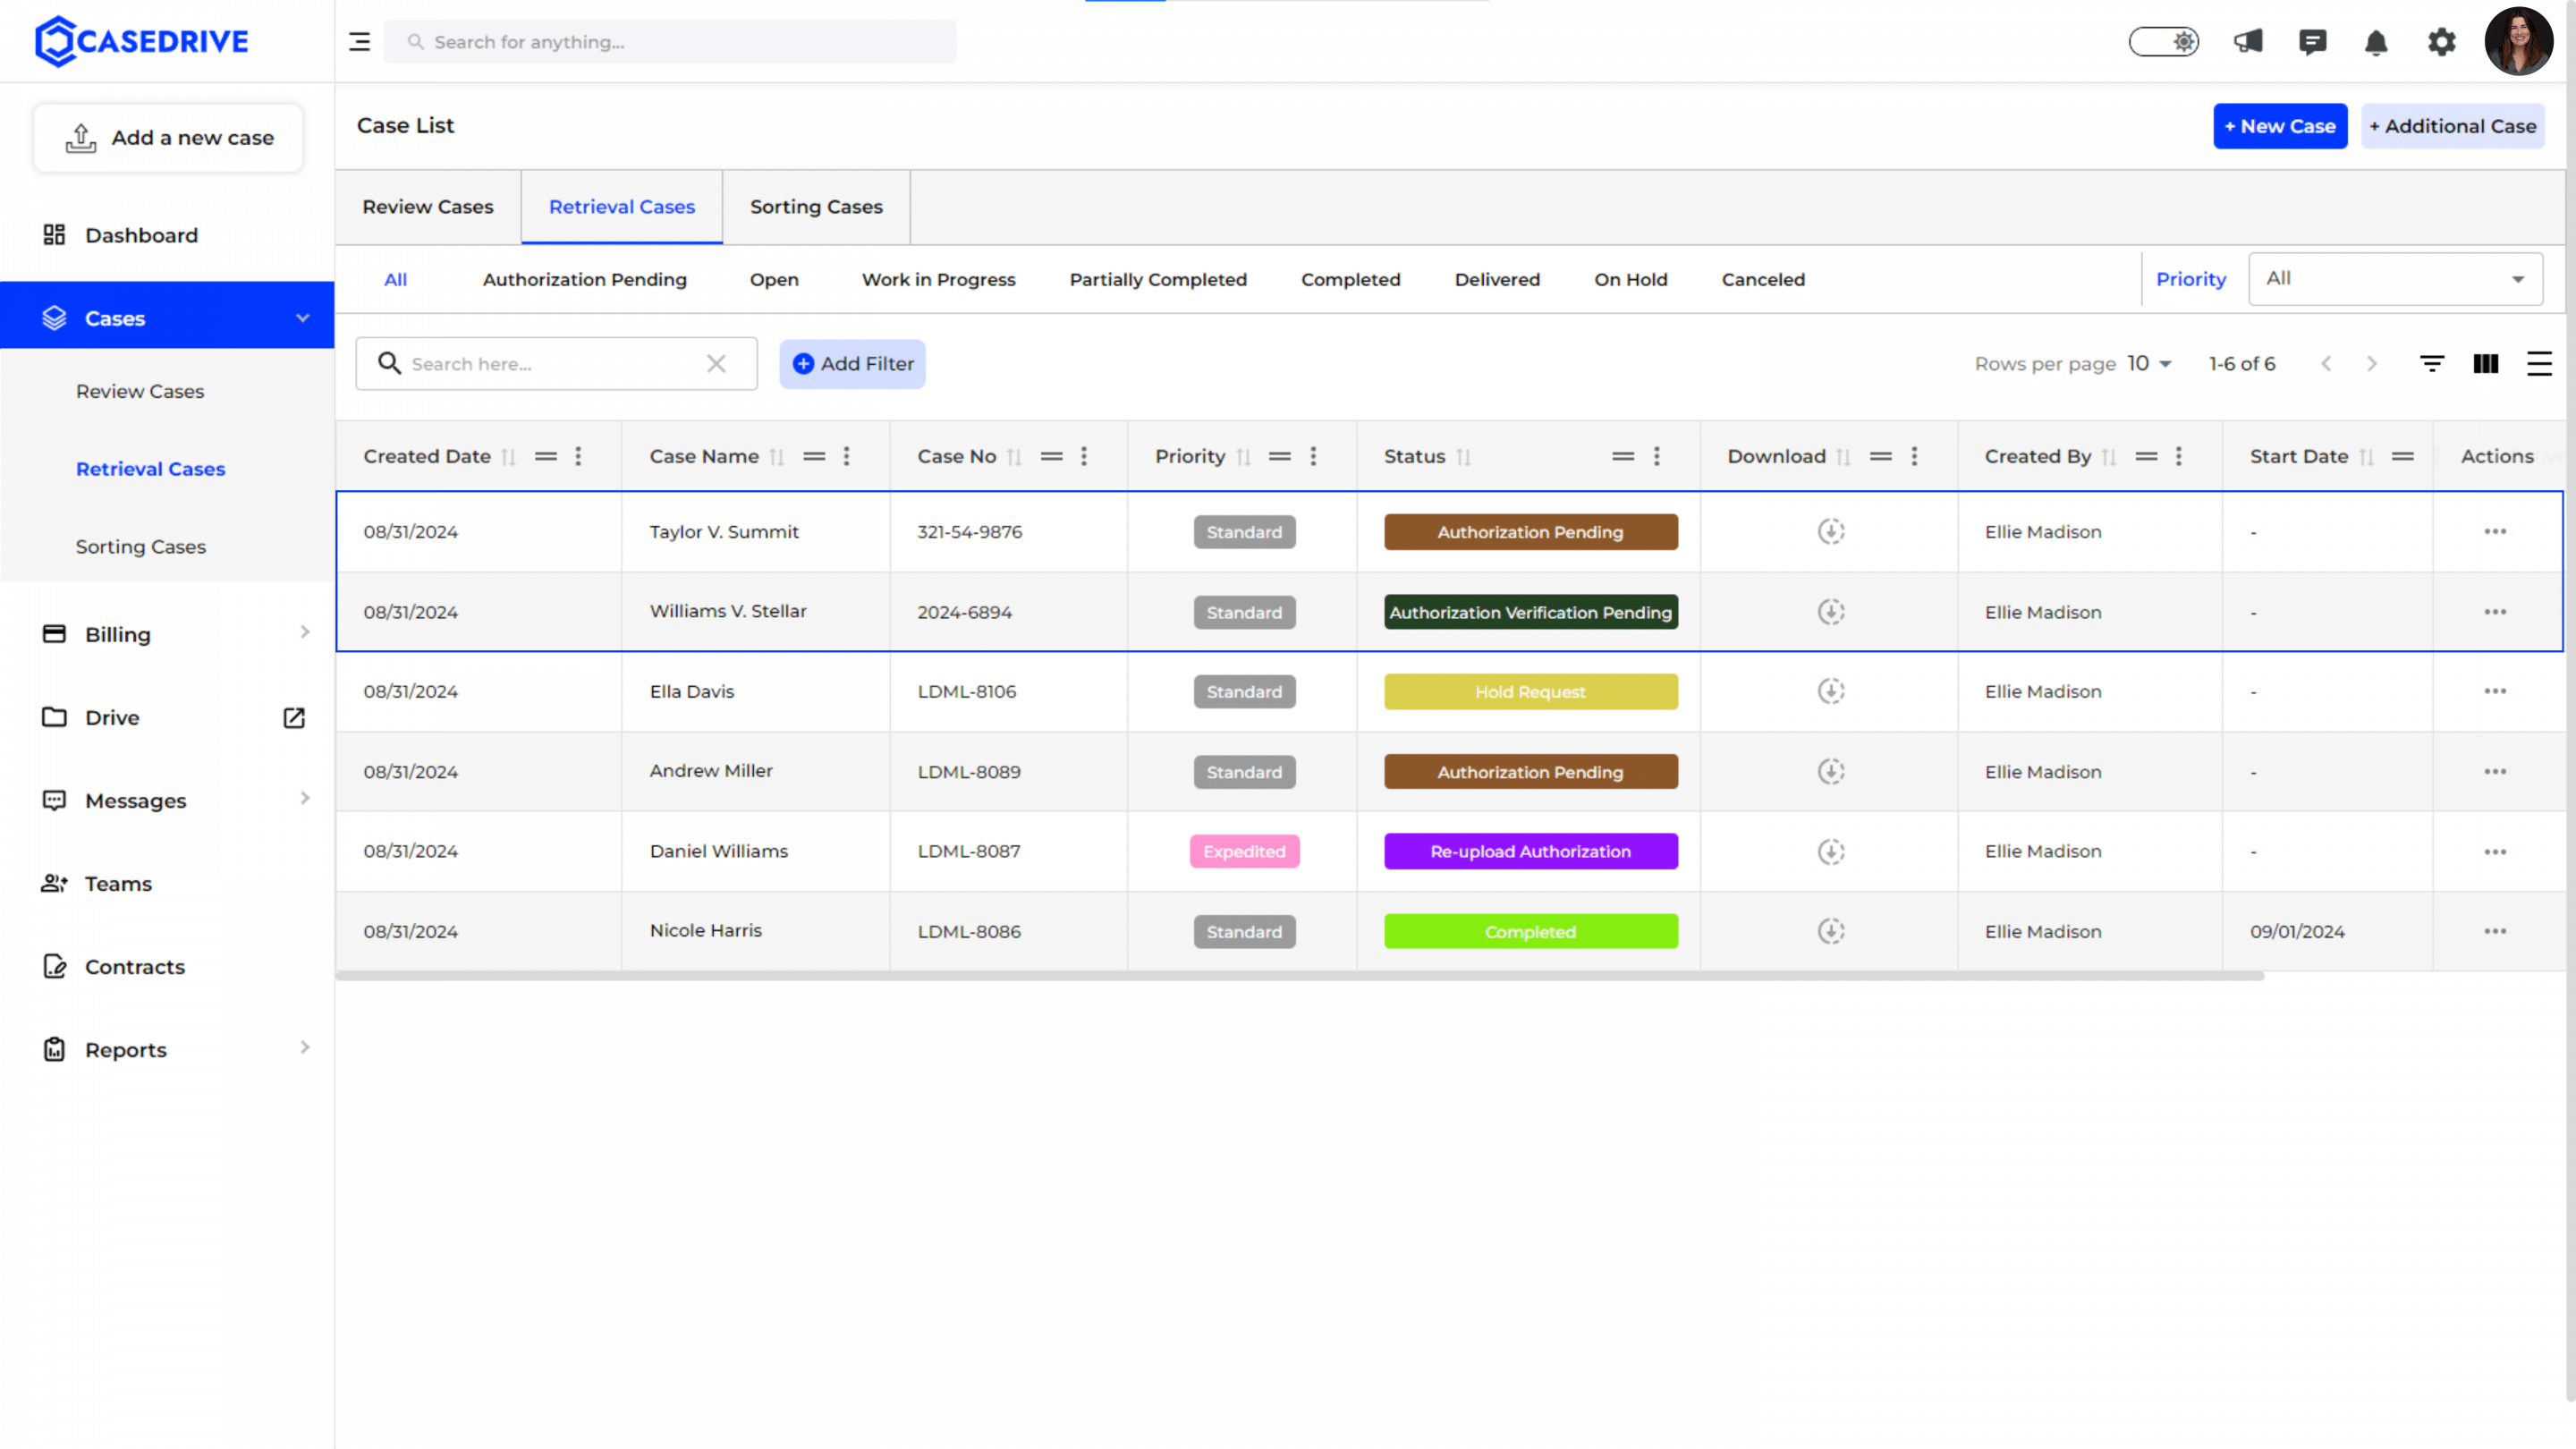Open Dashboard from the sidebar
The width and height of the screenshot is (2576, 1449).
point(141,235)
